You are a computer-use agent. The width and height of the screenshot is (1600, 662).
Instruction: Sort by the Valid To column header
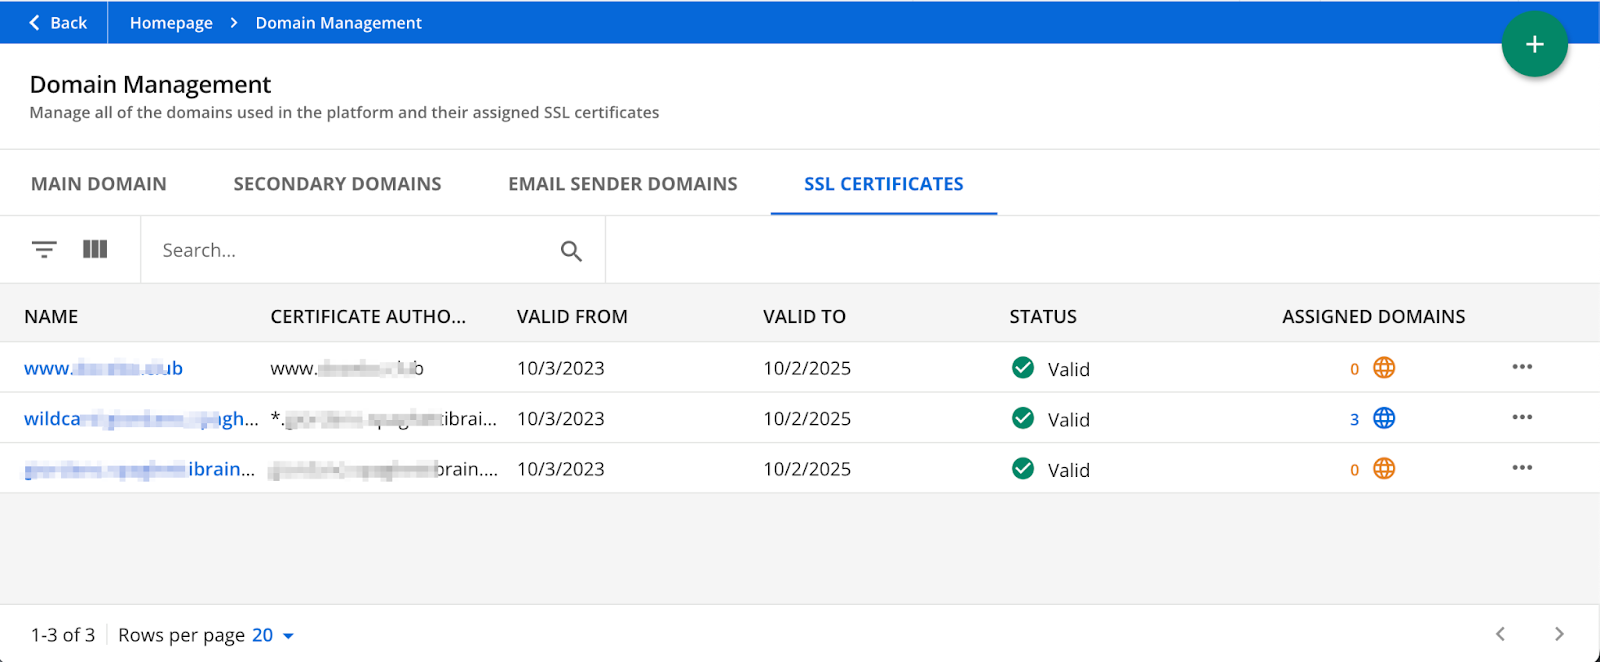804,316
